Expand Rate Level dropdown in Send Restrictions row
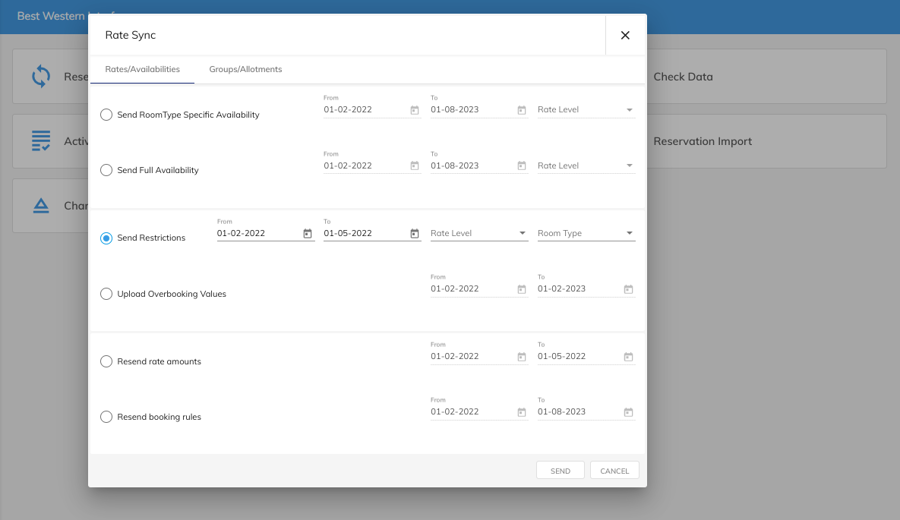The image size is (900, 520). coord(478,234)
